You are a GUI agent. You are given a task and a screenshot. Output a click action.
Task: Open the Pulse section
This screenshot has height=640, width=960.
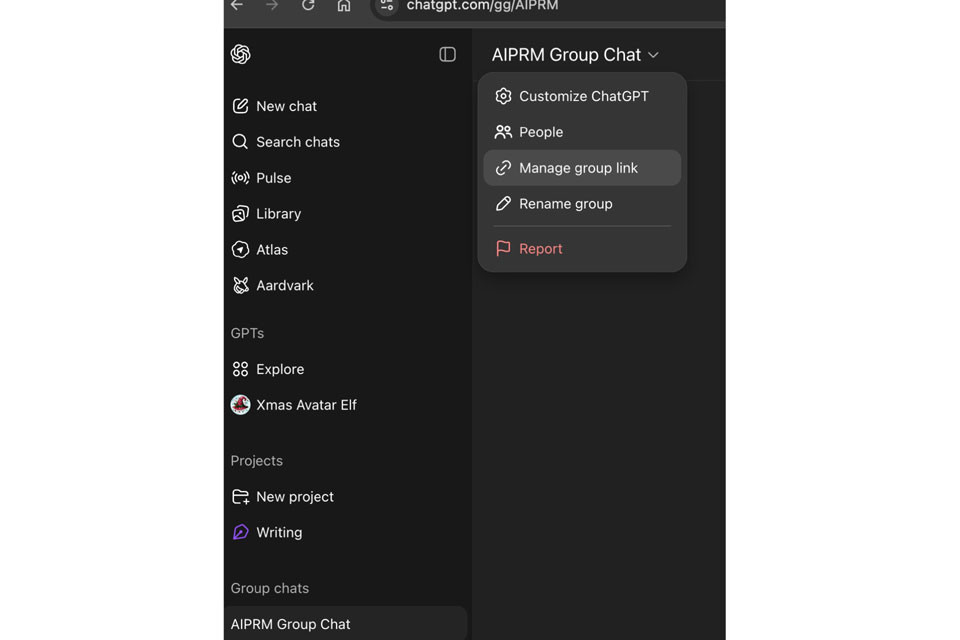273,178
